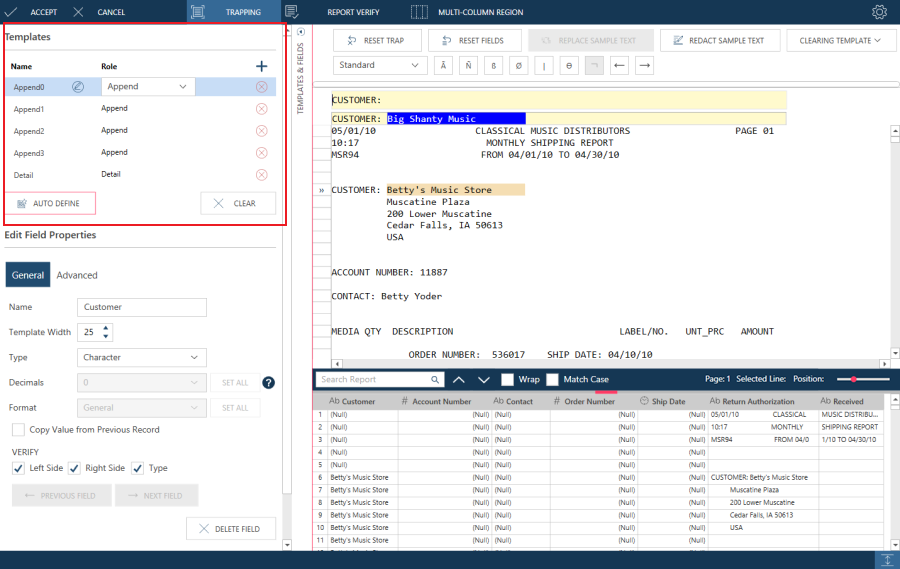Expand the field Type Character dropdown
Screen dimensions: 900x569
pos(141,357)
